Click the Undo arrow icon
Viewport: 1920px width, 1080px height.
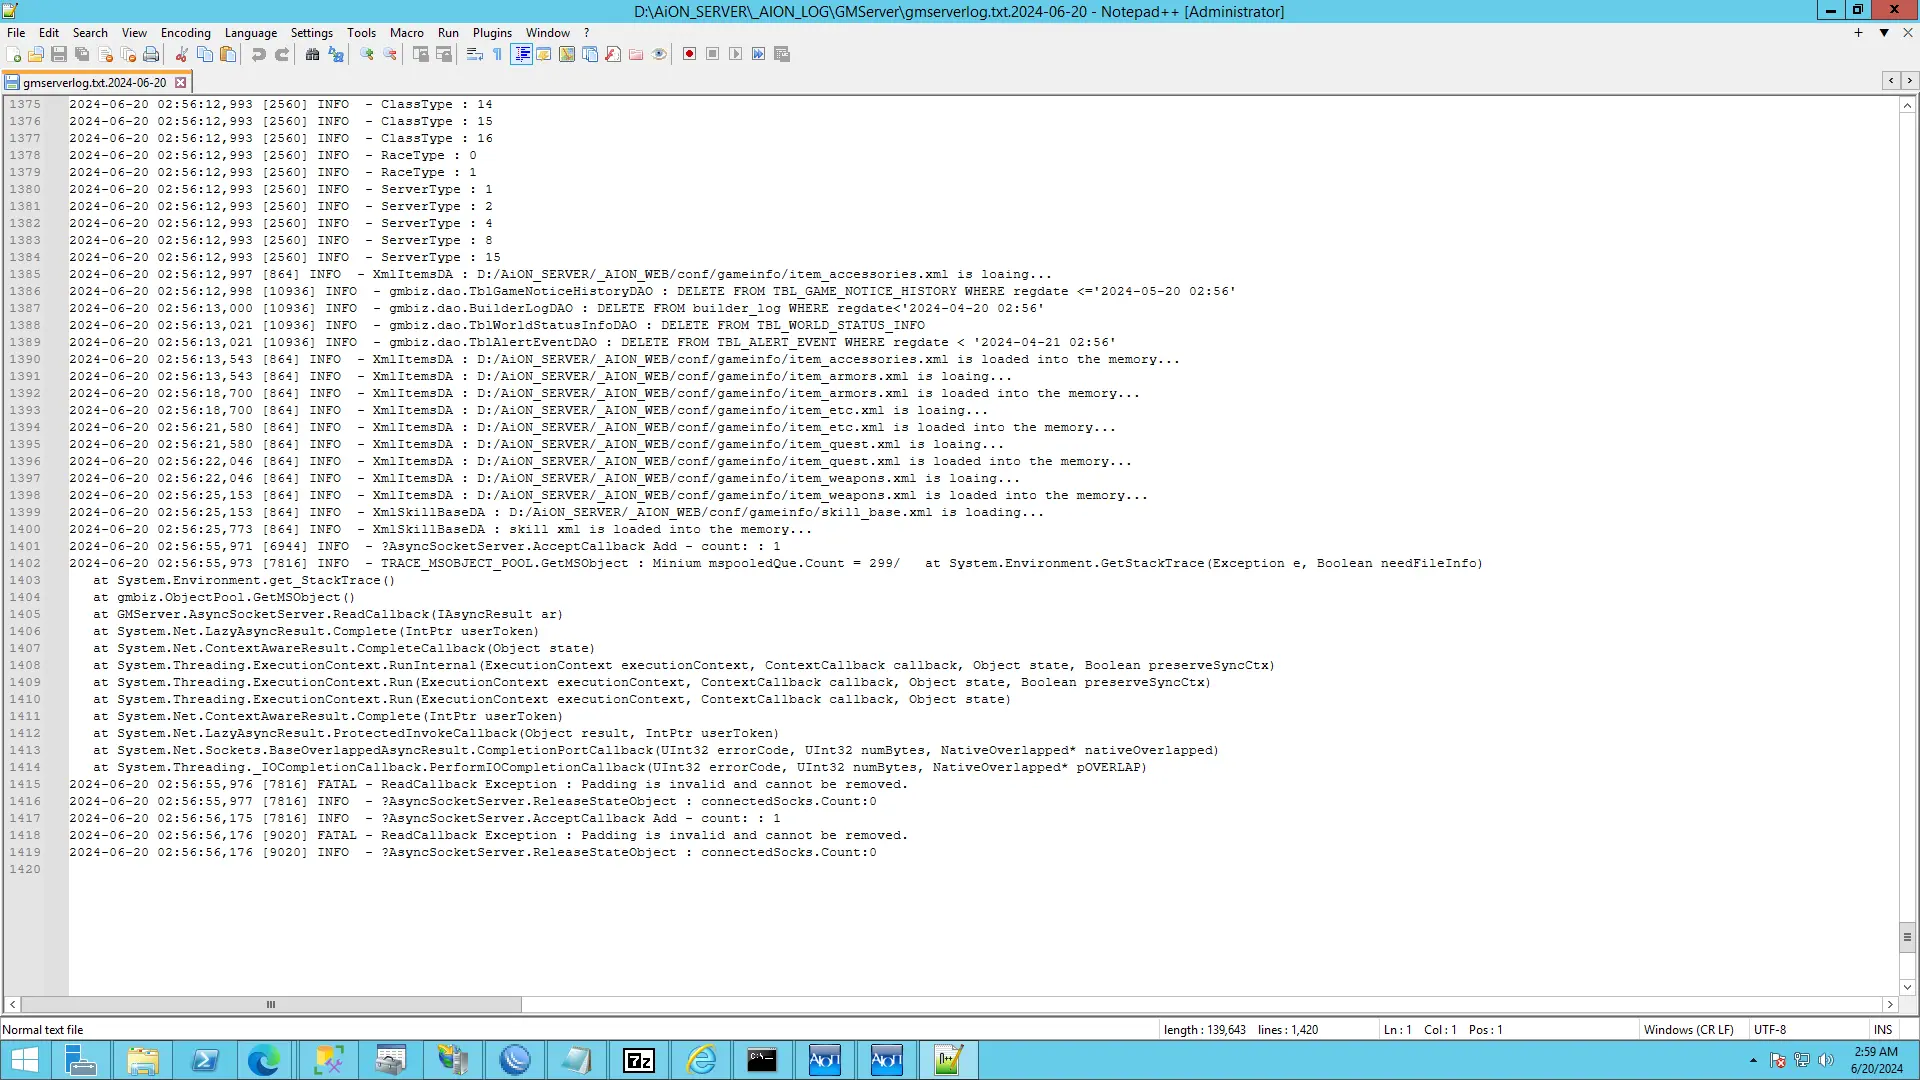click(x=258, y=54)
